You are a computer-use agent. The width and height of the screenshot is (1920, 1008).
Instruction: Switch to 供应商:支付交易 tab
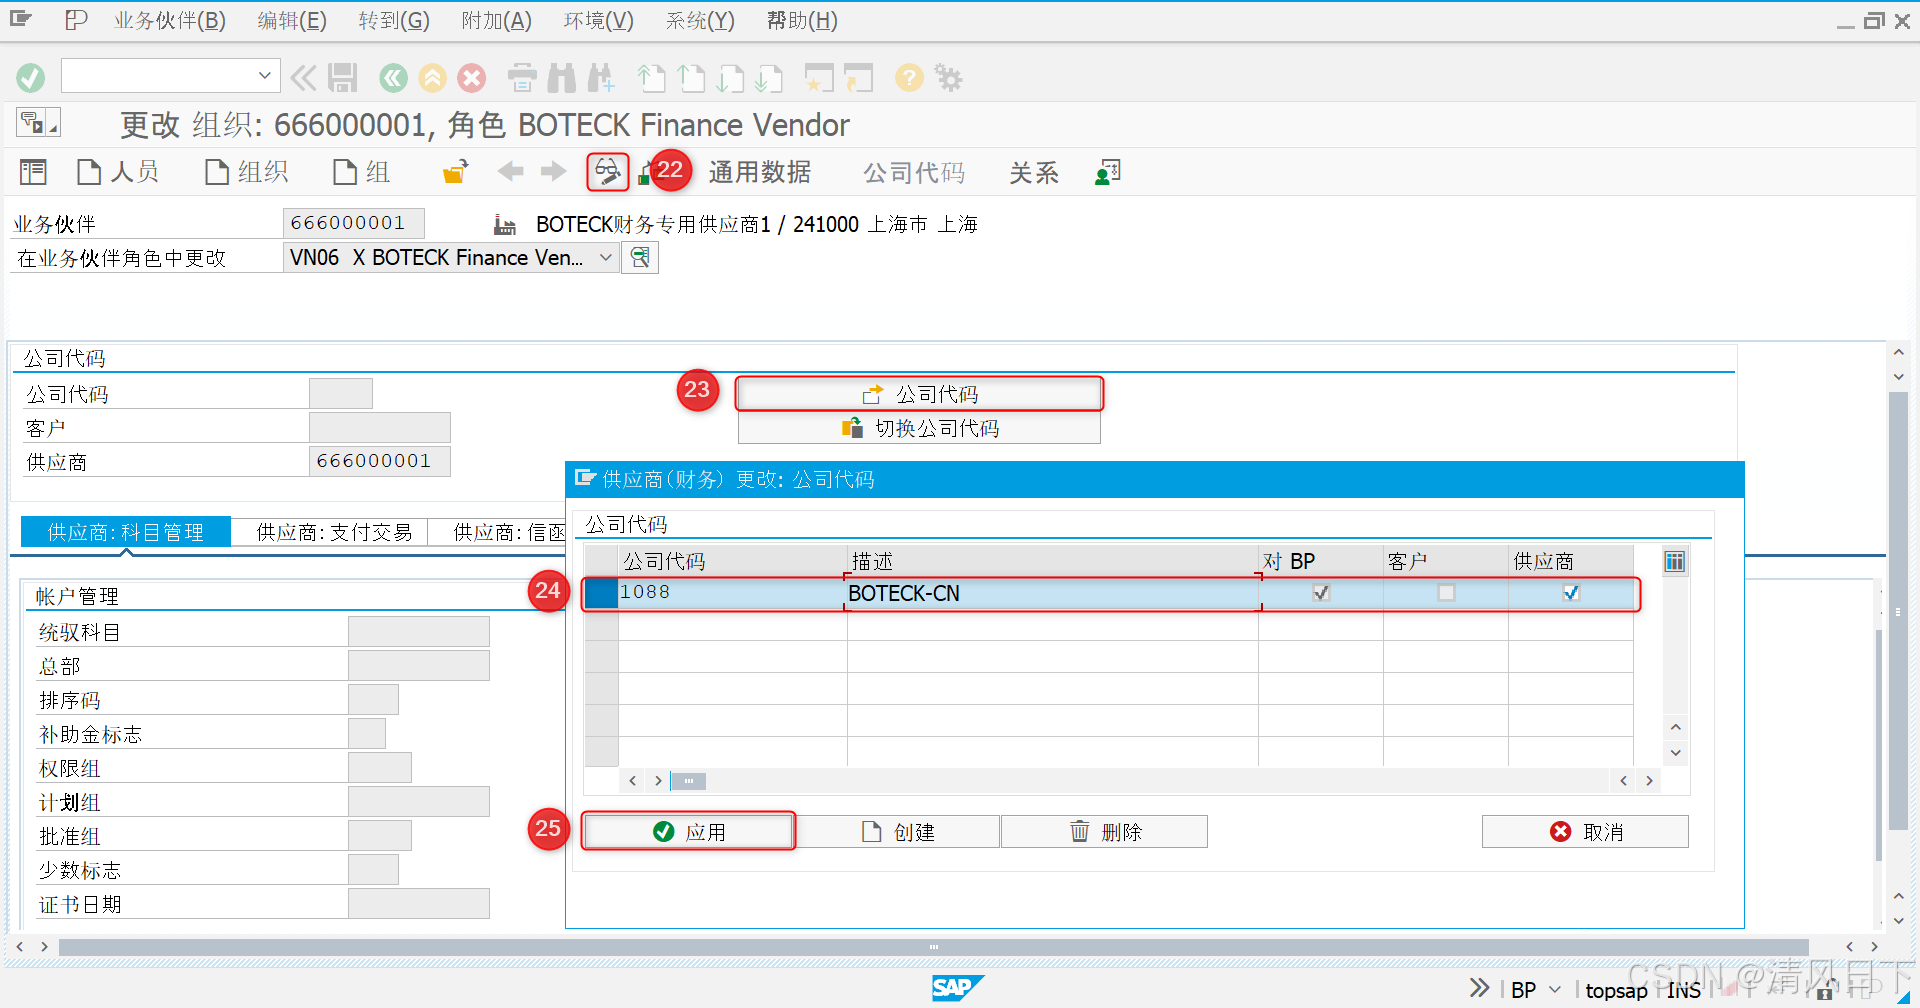pos(334,532)
